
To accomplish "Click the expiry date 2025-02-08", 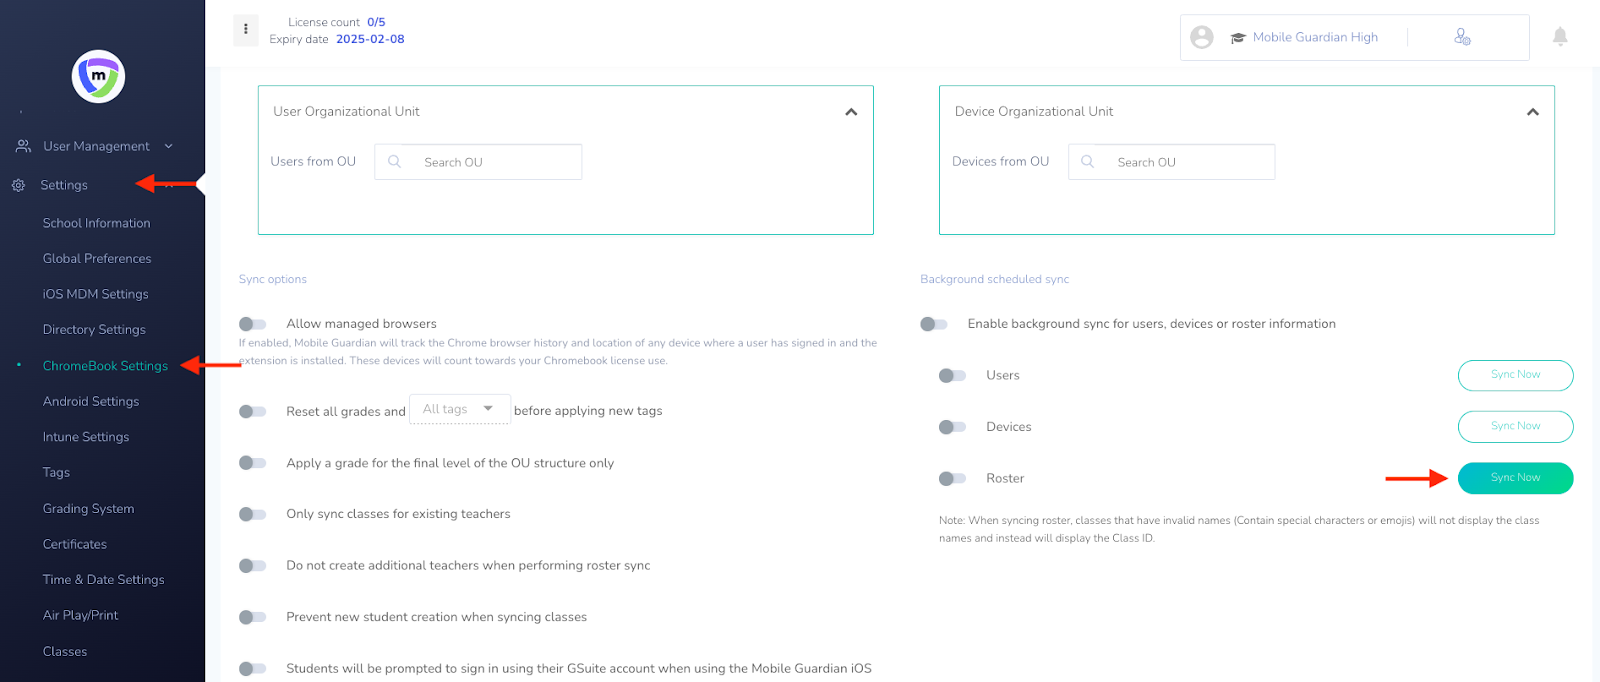I will coord(370,39).
